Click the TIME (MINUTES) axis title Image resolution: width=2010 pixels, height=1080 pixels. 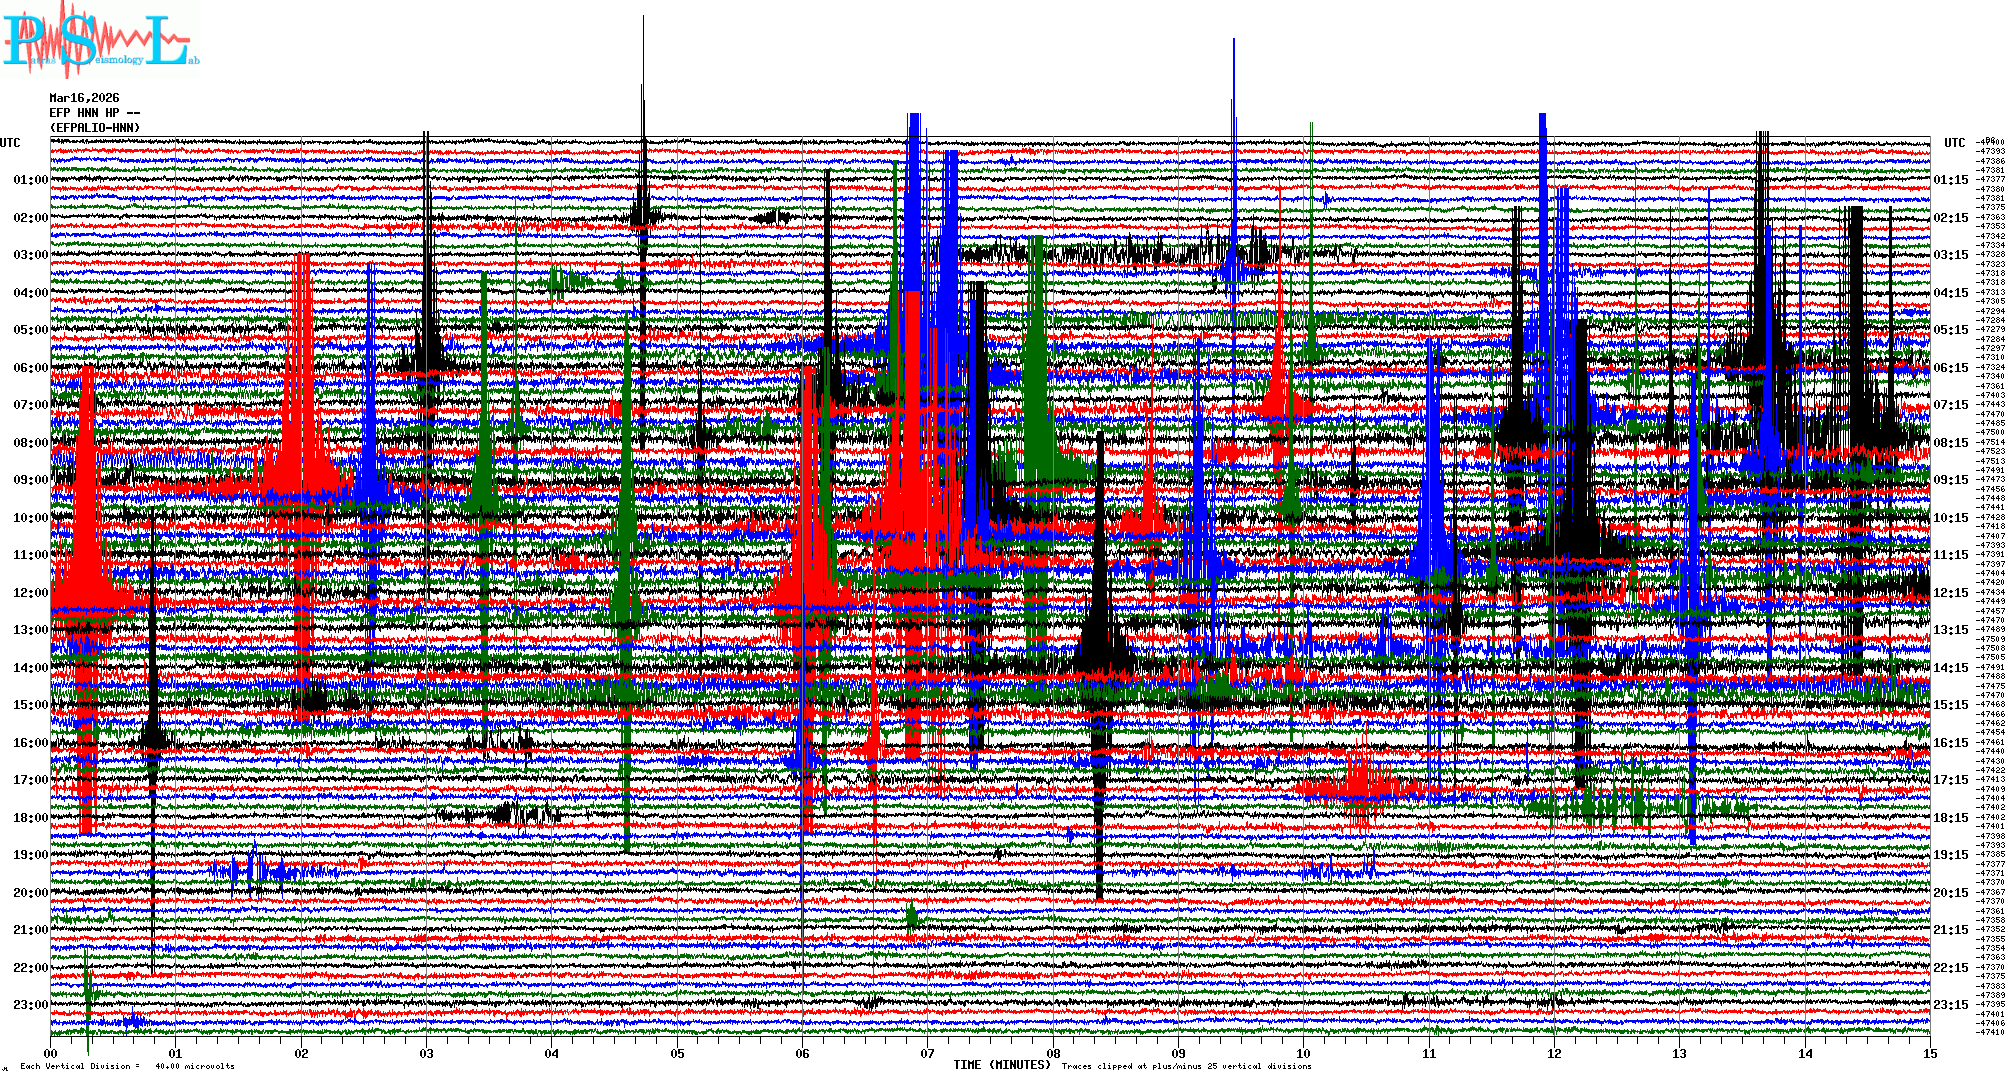[x=1002, y=1065]
